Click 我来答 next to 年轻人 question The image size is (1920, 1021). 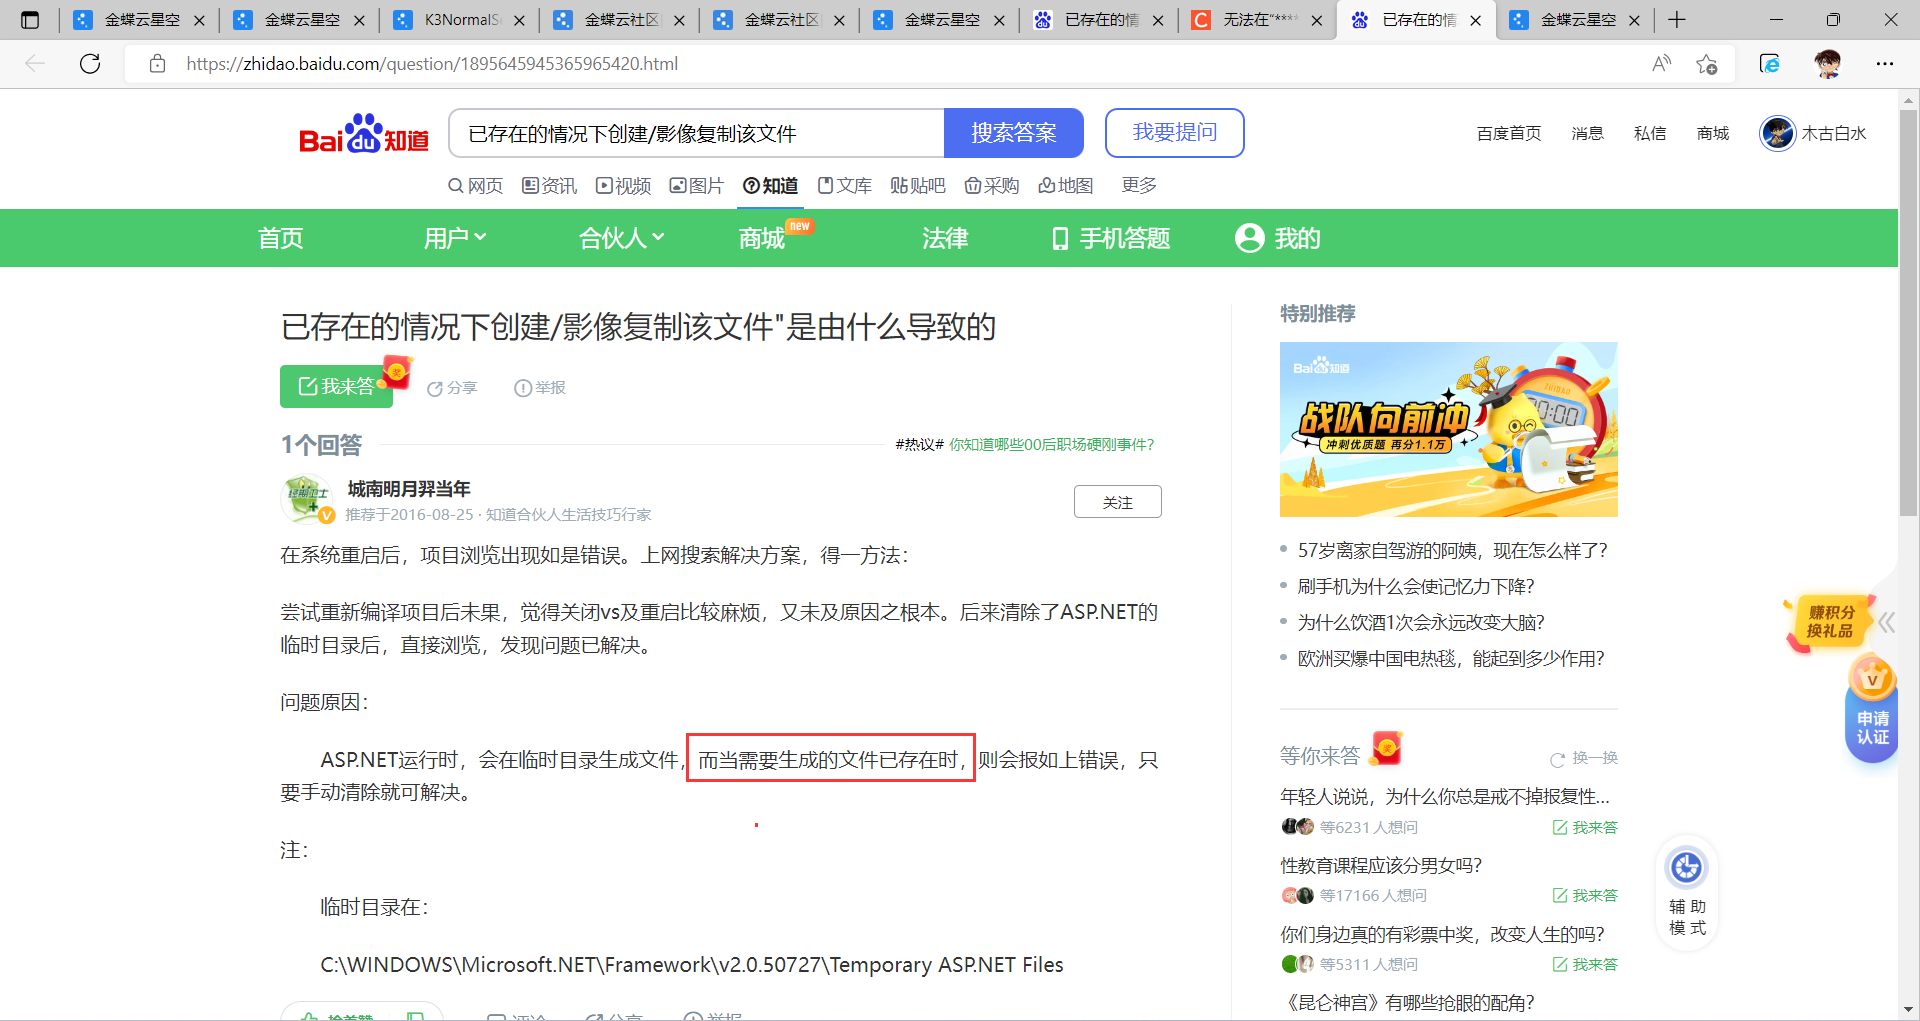tap(1585, 828)
